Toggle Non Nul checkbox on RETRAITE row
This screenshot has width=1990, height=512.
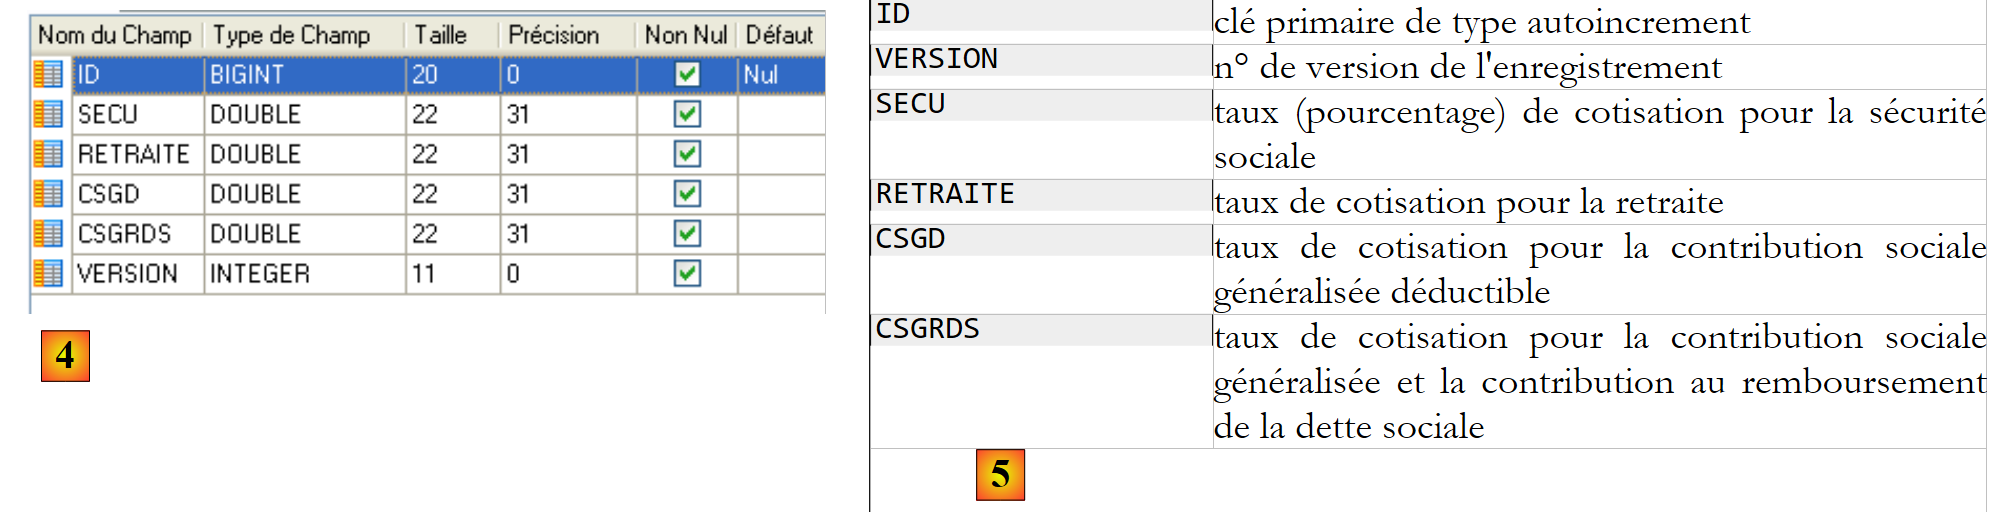tap(687, 154)
